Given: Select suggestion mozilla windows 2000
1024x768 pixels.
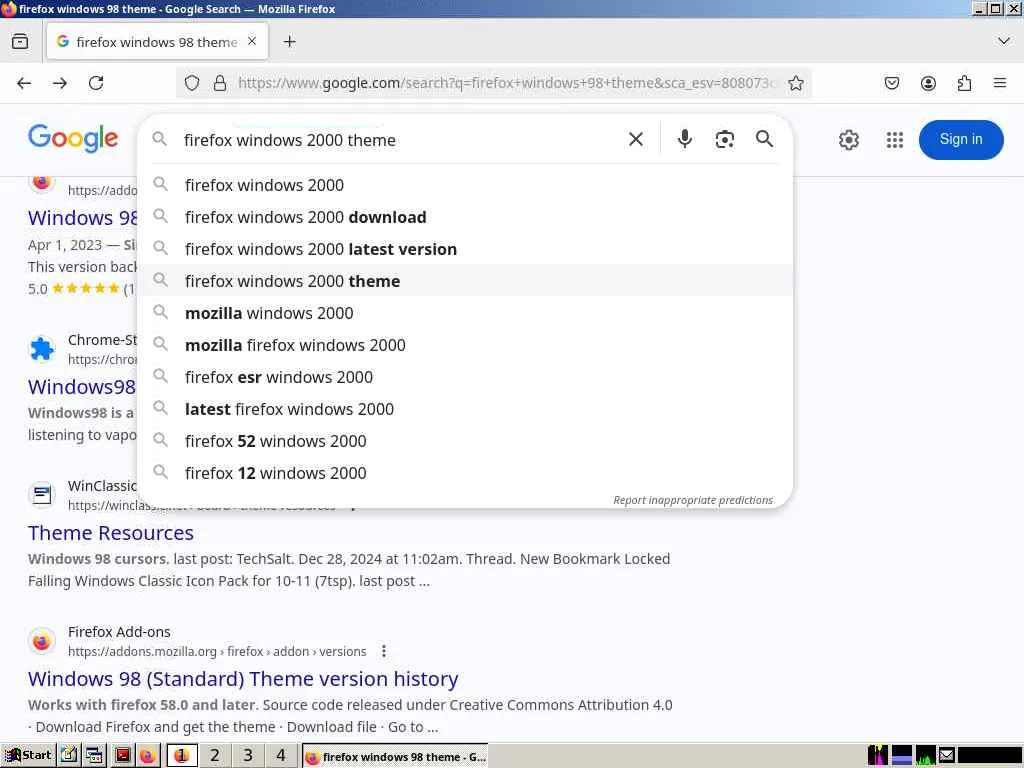Looking at the screenshot, I should click(x=466, y=313).
